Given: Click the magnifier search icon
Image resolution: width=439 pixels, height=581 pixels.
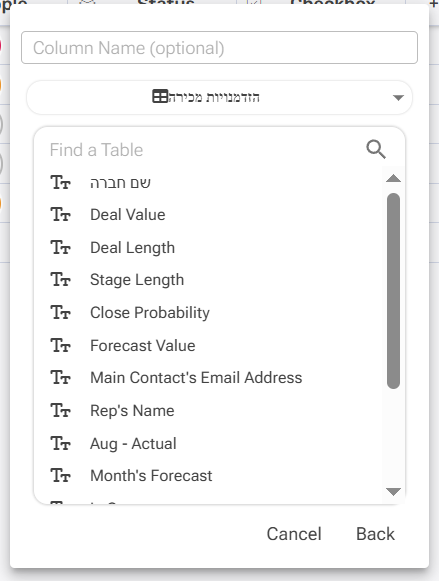Looking at the screenshot, I should click(x=376, y=150).
